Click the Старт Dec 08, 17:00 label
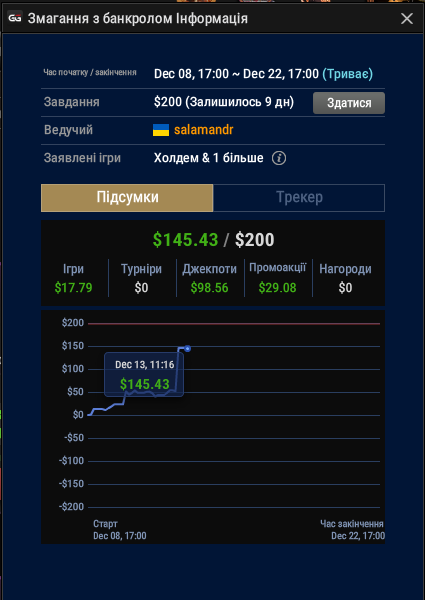425x600 pixels. pyautogui.click(x=120, y=530)
